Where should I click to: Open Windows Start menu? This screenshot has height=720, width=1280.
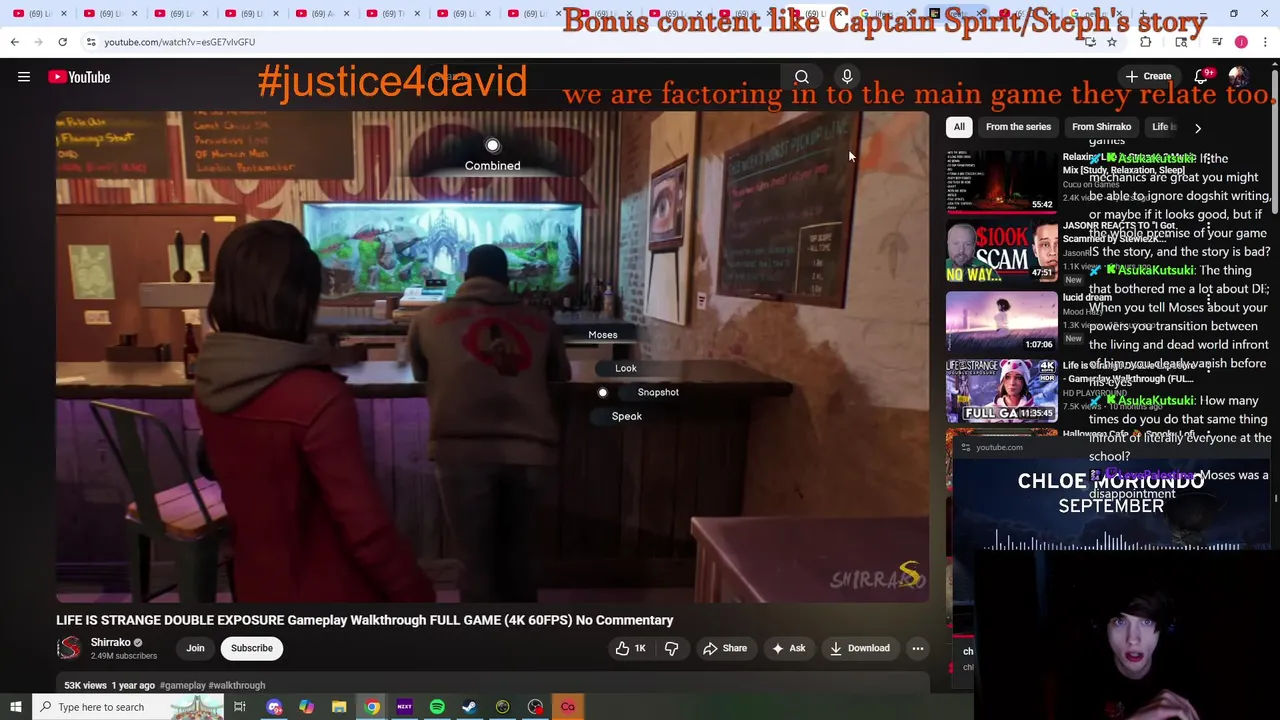click(15, 707)
